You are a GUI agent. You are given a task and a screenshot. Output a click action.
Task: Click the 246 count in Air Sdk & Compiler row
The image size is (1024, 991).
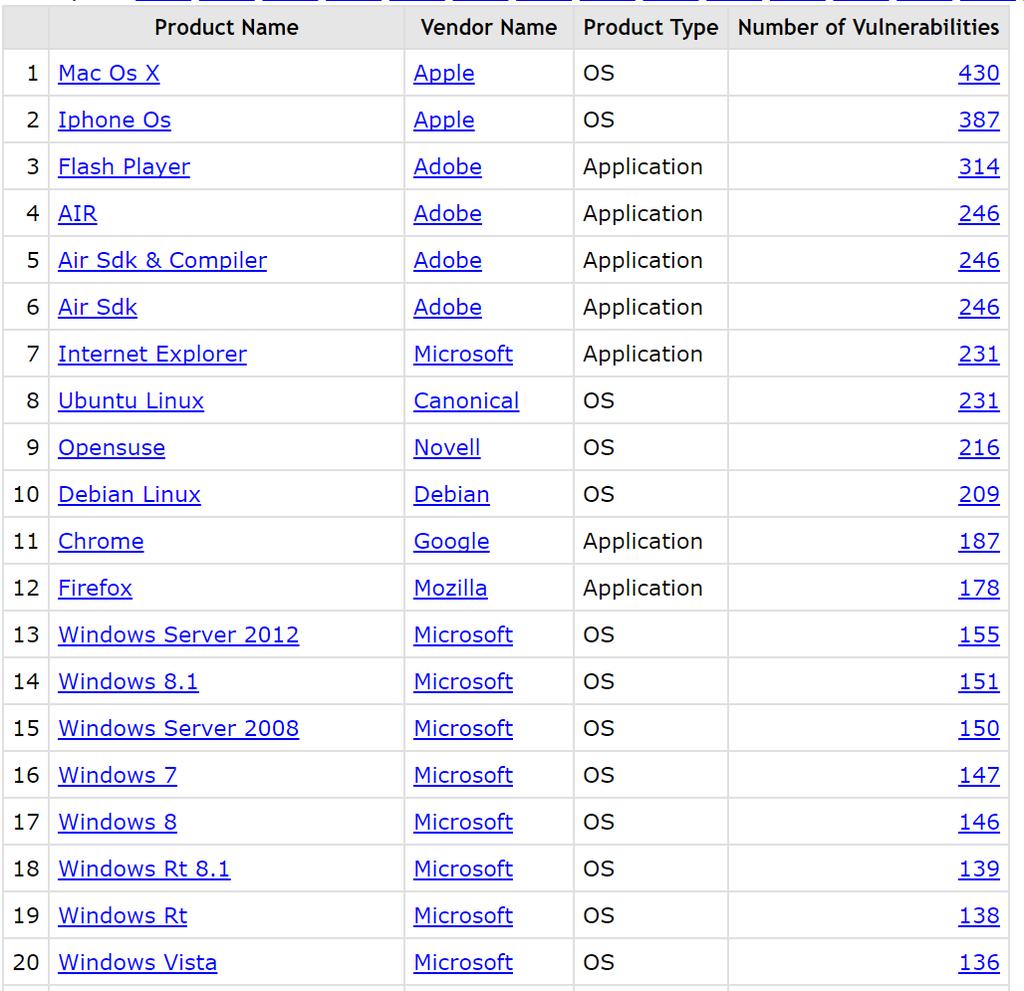coord(978,261)
